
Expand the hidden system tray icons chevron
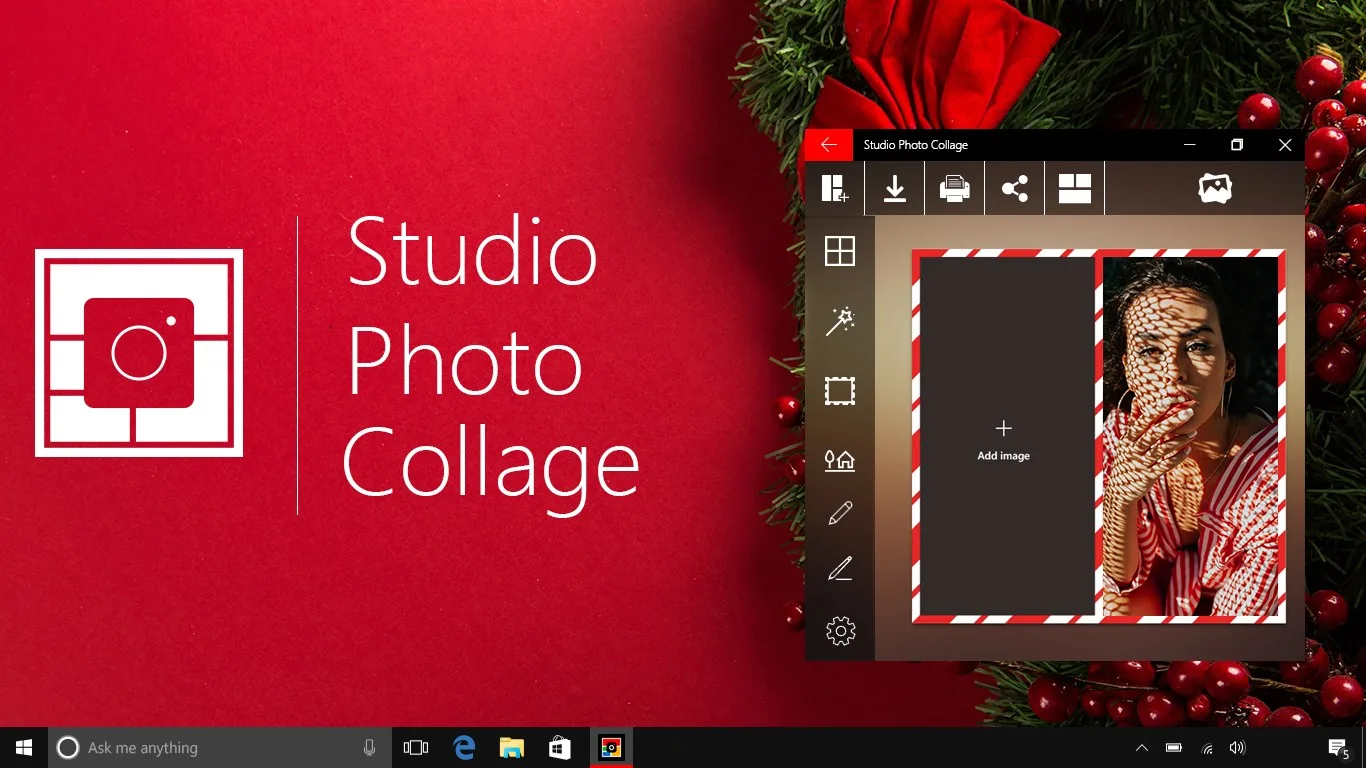pos(1142,747)
